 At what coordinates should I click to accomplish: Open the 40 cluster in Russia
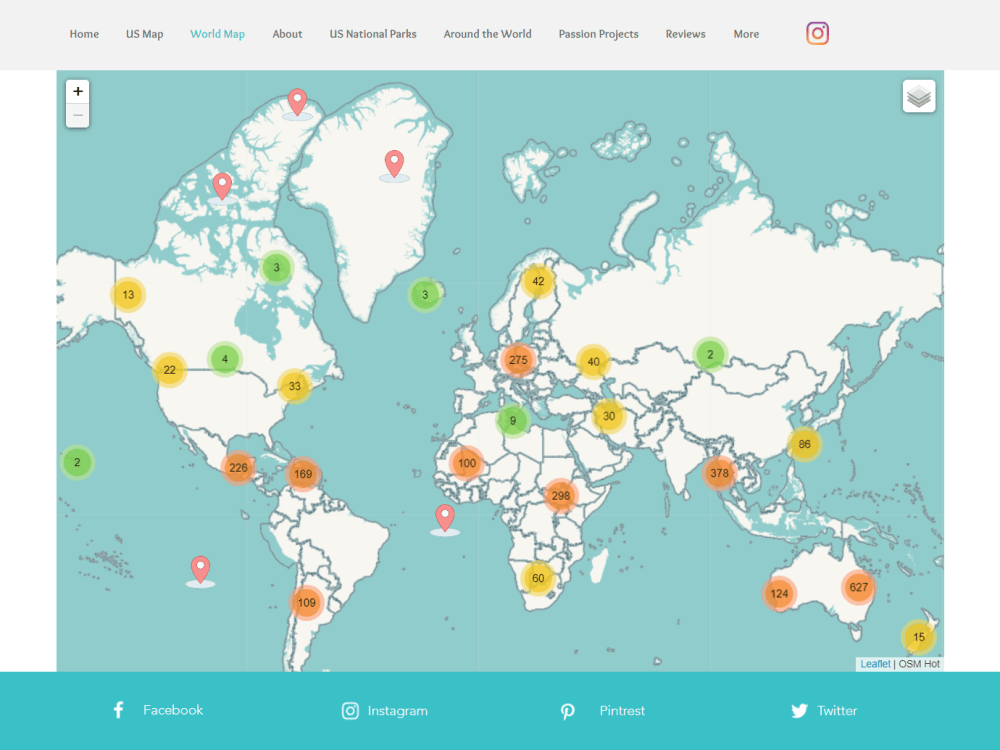click(x=593, y=362)
